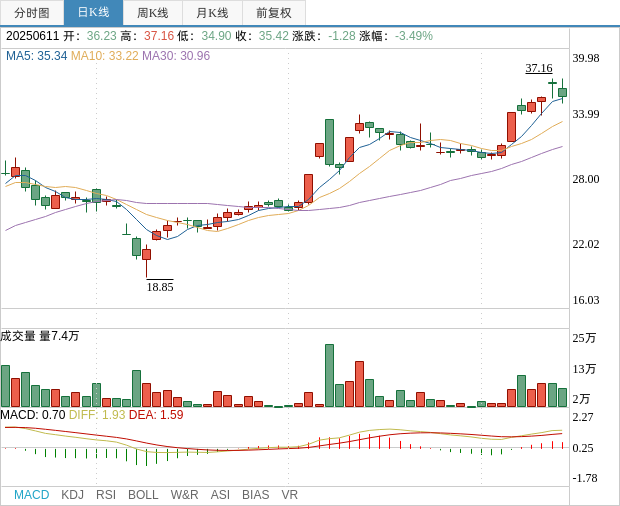The height and width of the screenshot is (506, 620).
Task: Click the low price 34.90 value
Action: click(216, 36)
